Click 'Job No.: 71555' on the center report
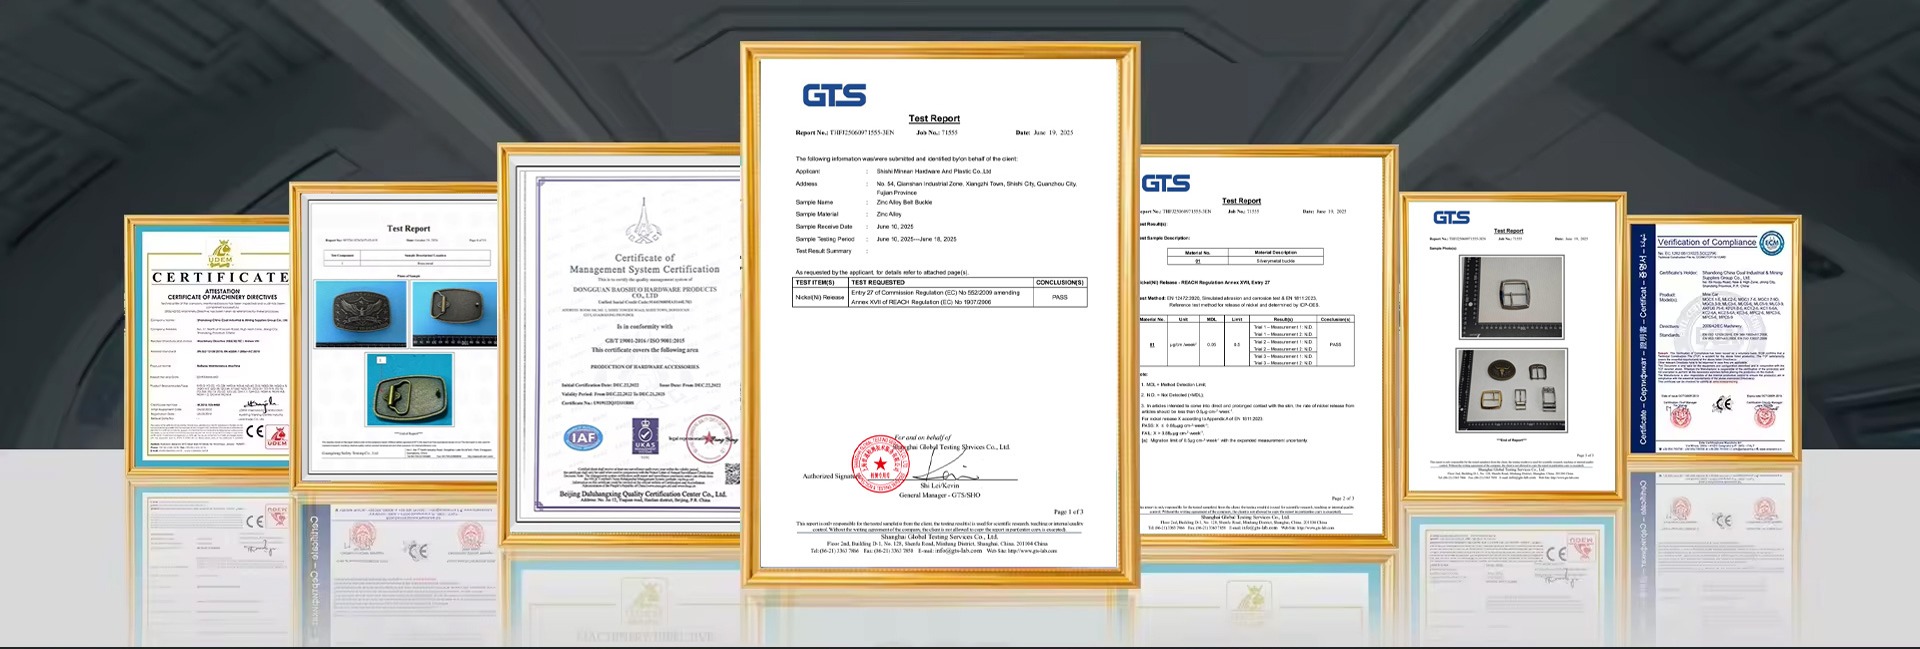 point(937,132)
